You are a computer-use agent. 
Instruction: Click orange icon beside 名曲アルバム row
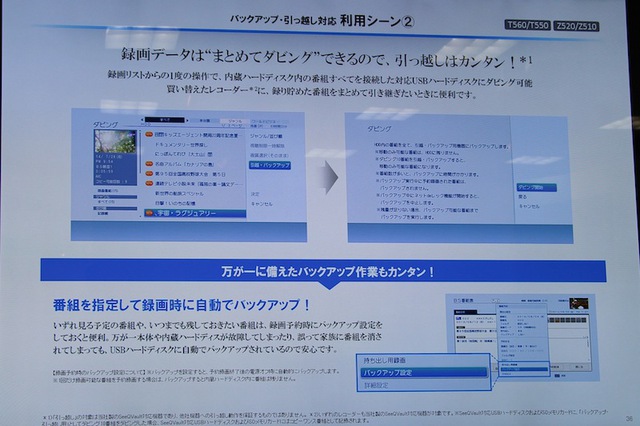[x=149, y=164]
